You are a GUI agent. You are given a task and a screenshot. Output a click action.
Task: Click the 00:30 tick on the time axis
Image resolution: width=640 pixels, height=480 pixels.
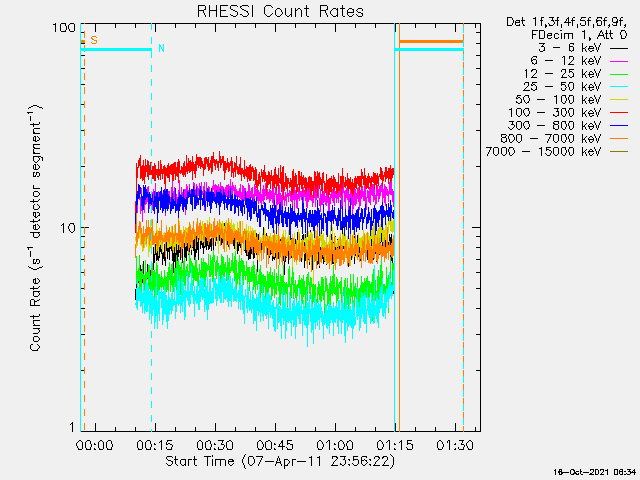tap(215, 444)
